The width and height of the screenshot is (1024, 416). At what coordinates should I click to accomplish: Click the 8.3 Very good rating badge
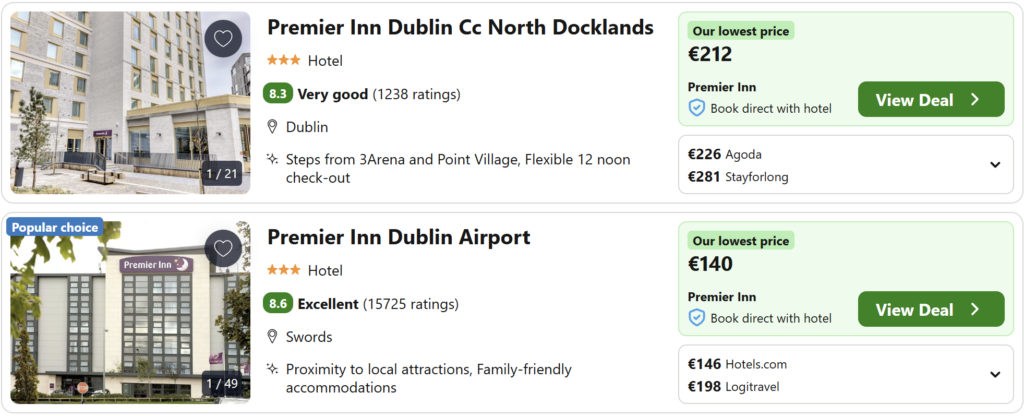point(278,94)
